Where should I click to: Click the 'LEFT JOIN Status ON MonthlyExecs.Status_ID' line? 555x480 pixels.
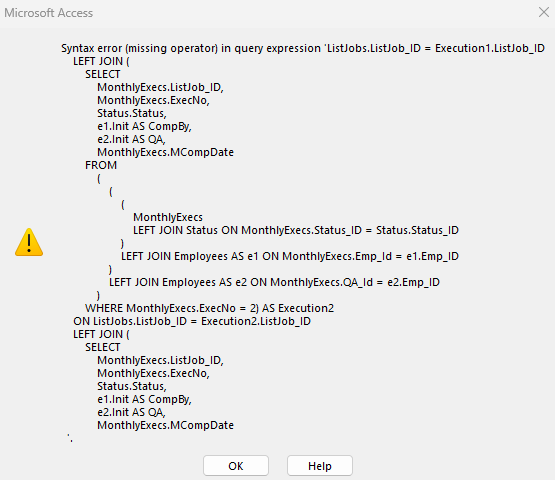point(296,230)
